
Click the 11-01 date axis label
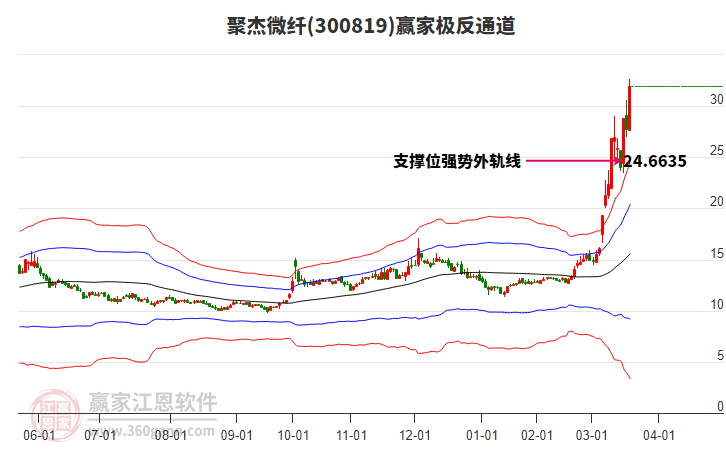(x=351, y=435)
